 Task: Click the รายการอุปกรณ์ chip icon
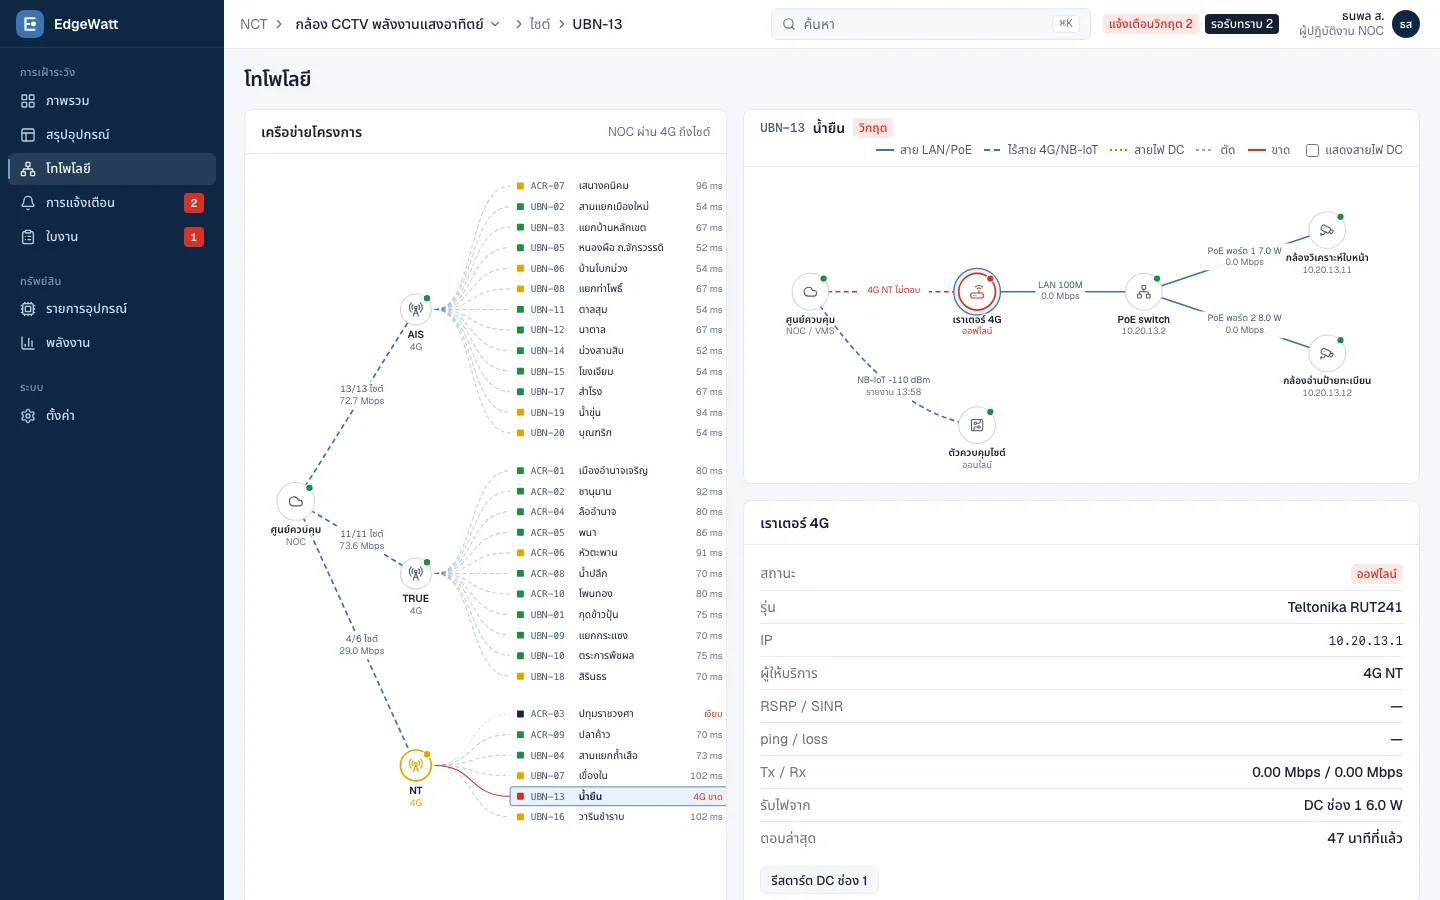[x=28, y=309]
